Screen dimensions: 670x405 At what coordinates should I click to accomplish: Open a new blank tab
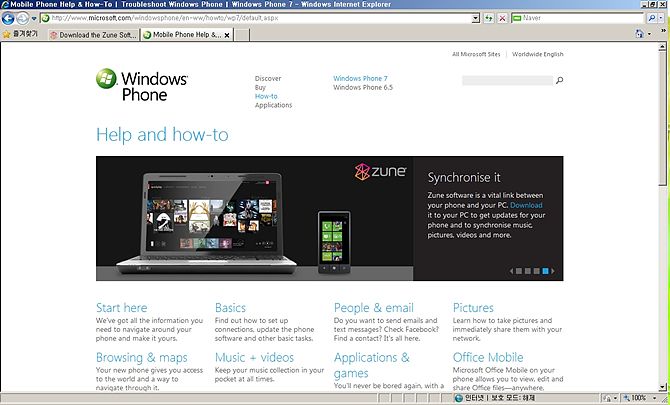pos(242,35)
